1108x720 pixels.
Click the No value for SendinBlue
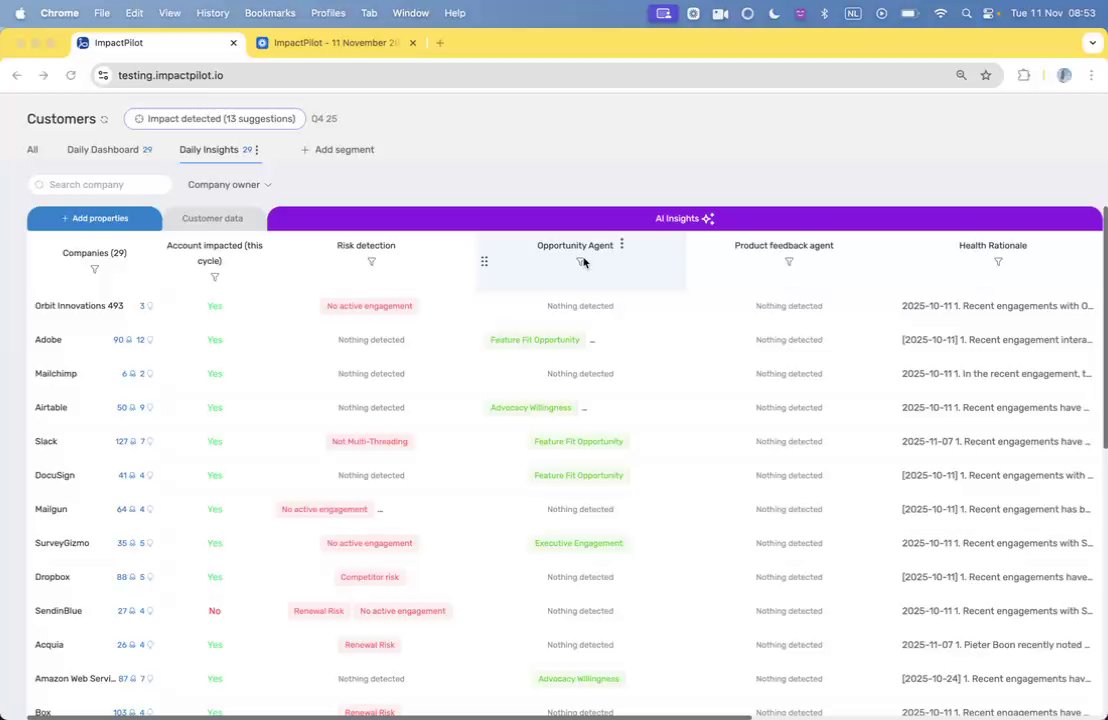(215, 611)
